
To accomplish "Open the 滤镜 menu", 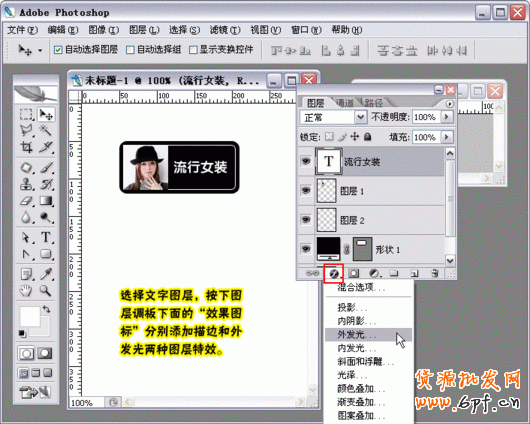I will [225, 30].
